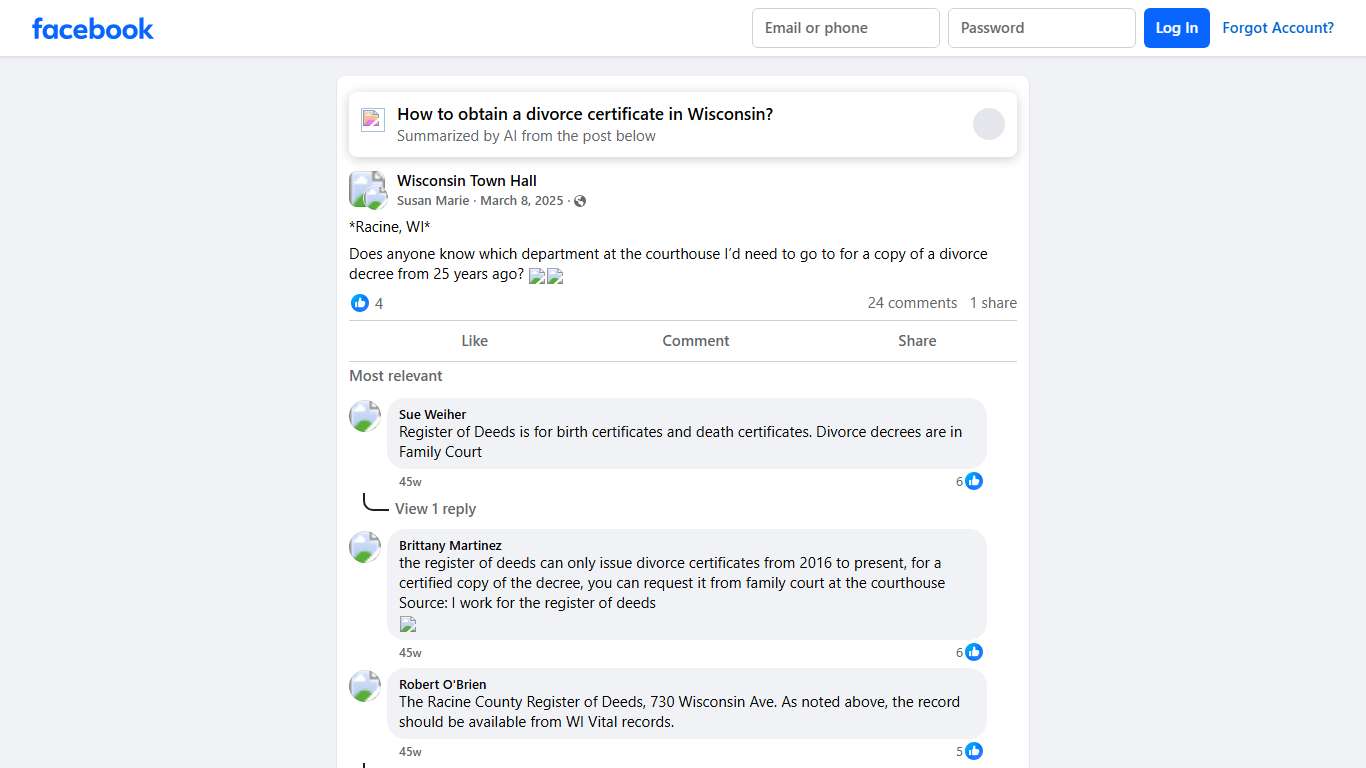Viewport: 1366px width, 768px height.
Task: Click the Facebook logo
Action: 92,29
